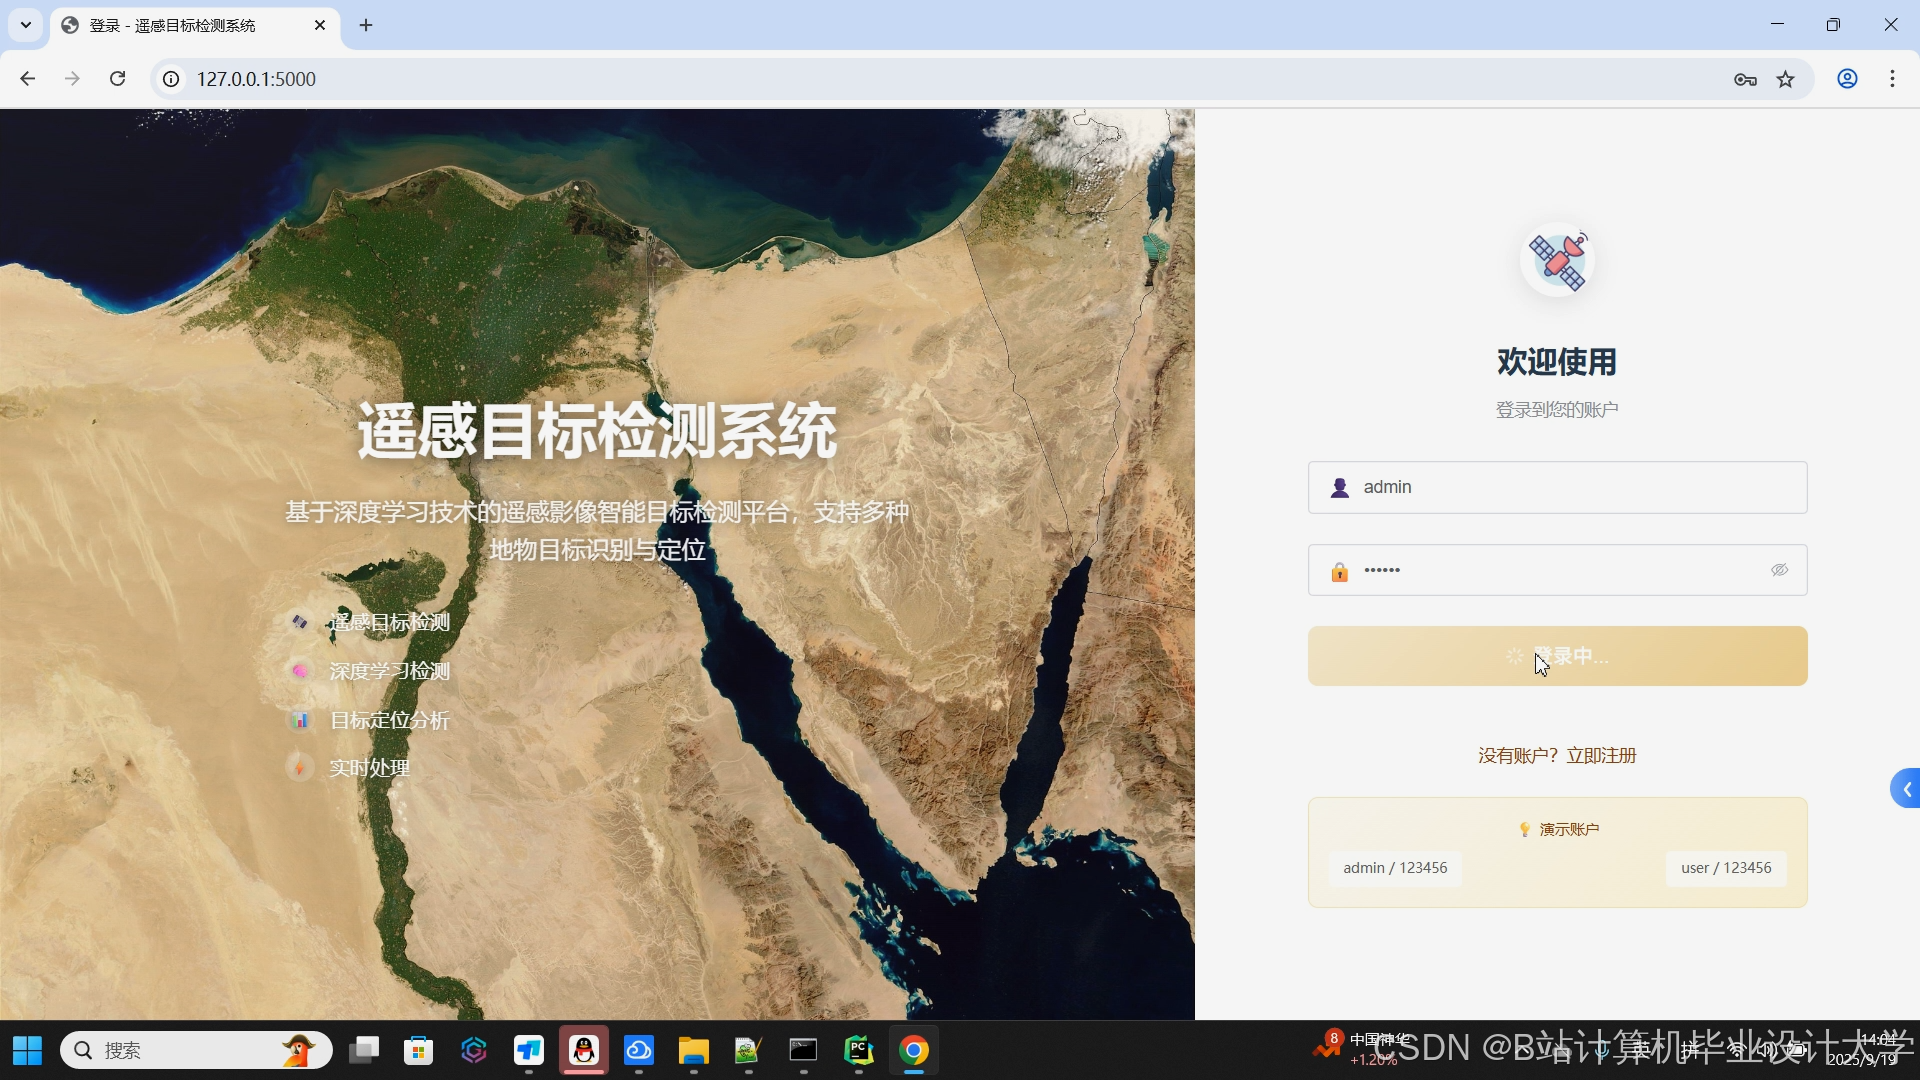1920x1080 pixels.
Task: Open the Chrome profile icon
Action: click(1847, 79)
